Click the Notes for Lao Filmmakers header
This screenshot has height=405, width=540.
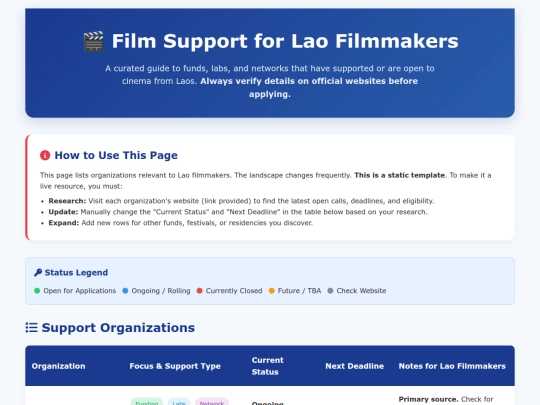(452, 366)
